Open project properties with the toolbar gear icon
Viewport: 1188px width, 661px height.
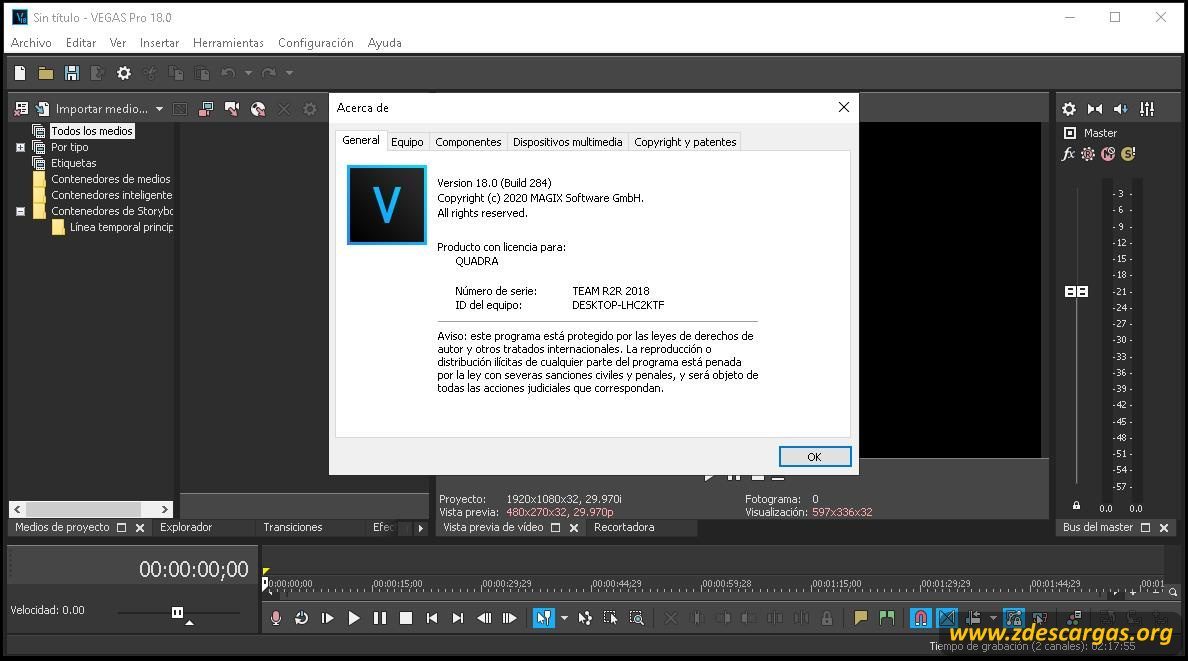click(123, 73)
